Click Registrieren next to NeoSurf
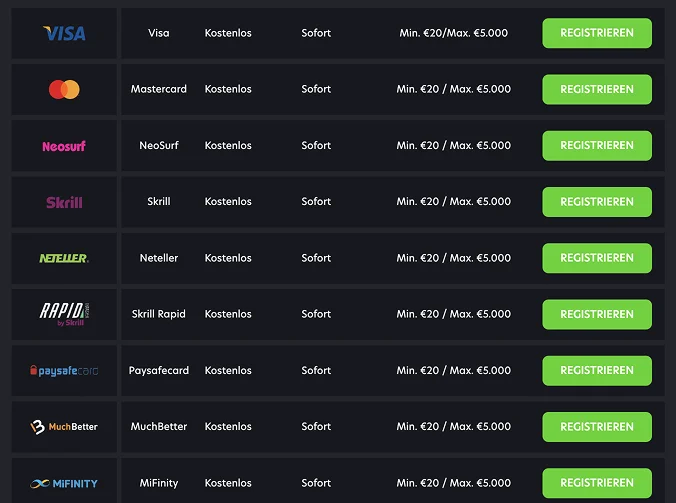Viewport: 676px width, 503px height. [x=597, y=145]
